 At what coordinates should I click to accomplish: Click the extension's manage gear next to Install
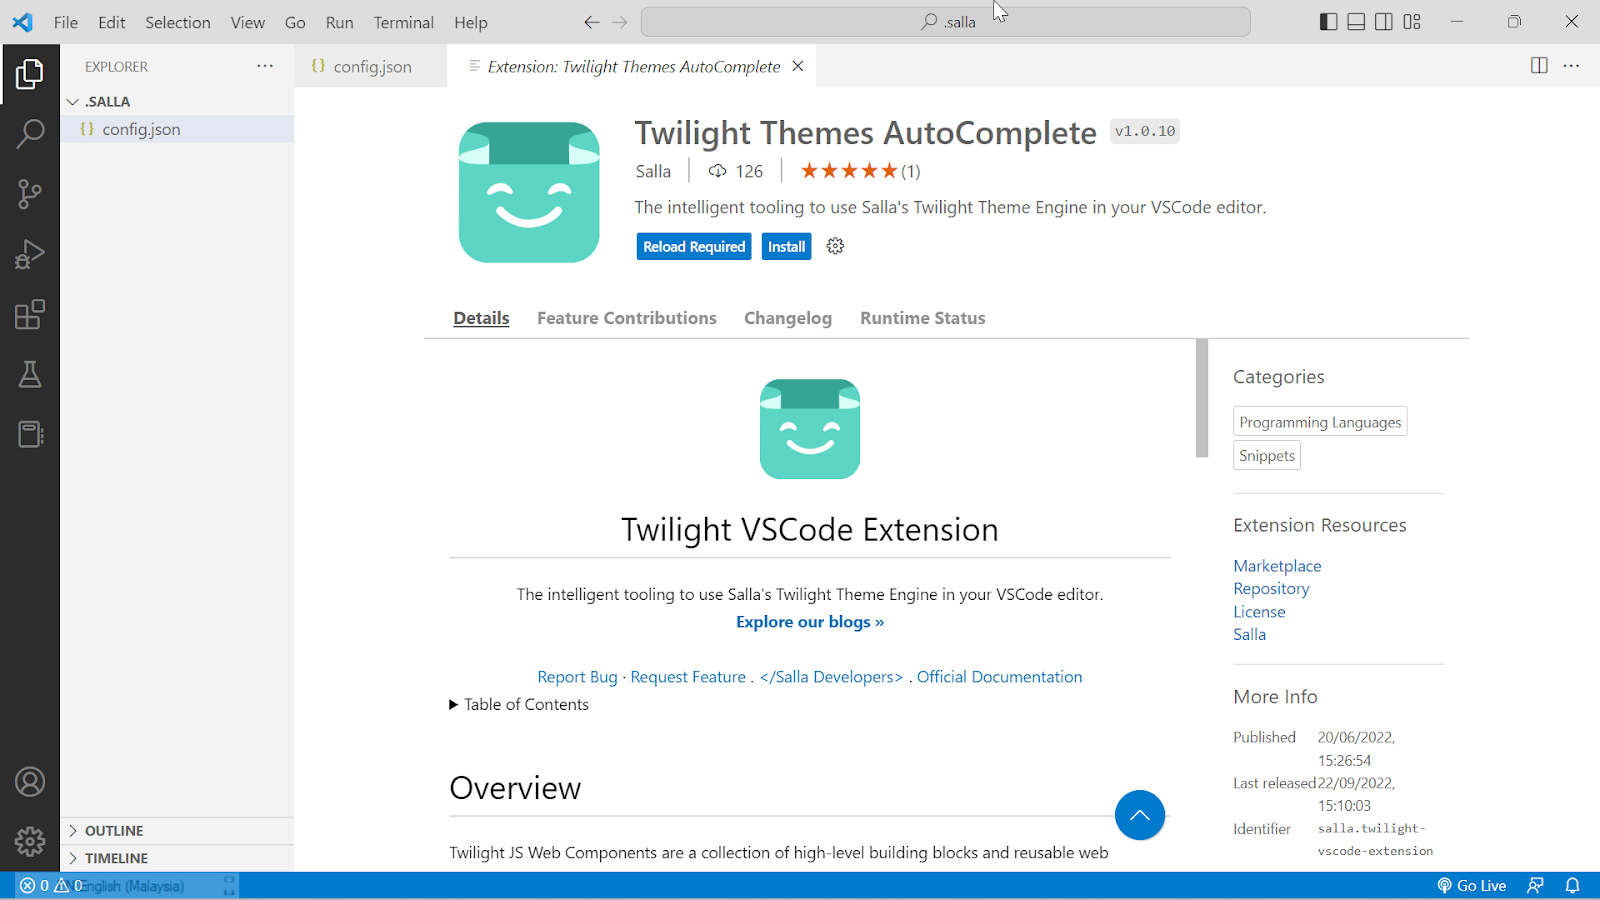[x=835, y=246]
